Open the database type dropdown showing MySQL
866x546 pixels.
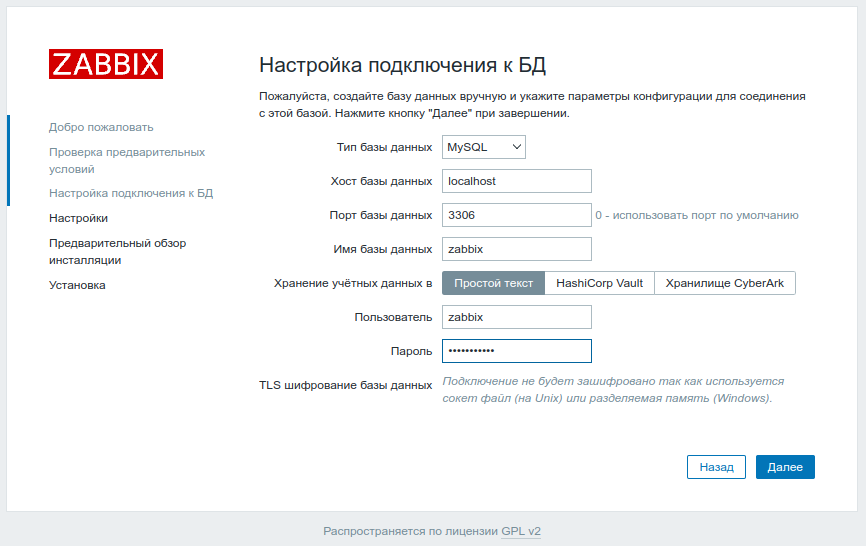484,147
